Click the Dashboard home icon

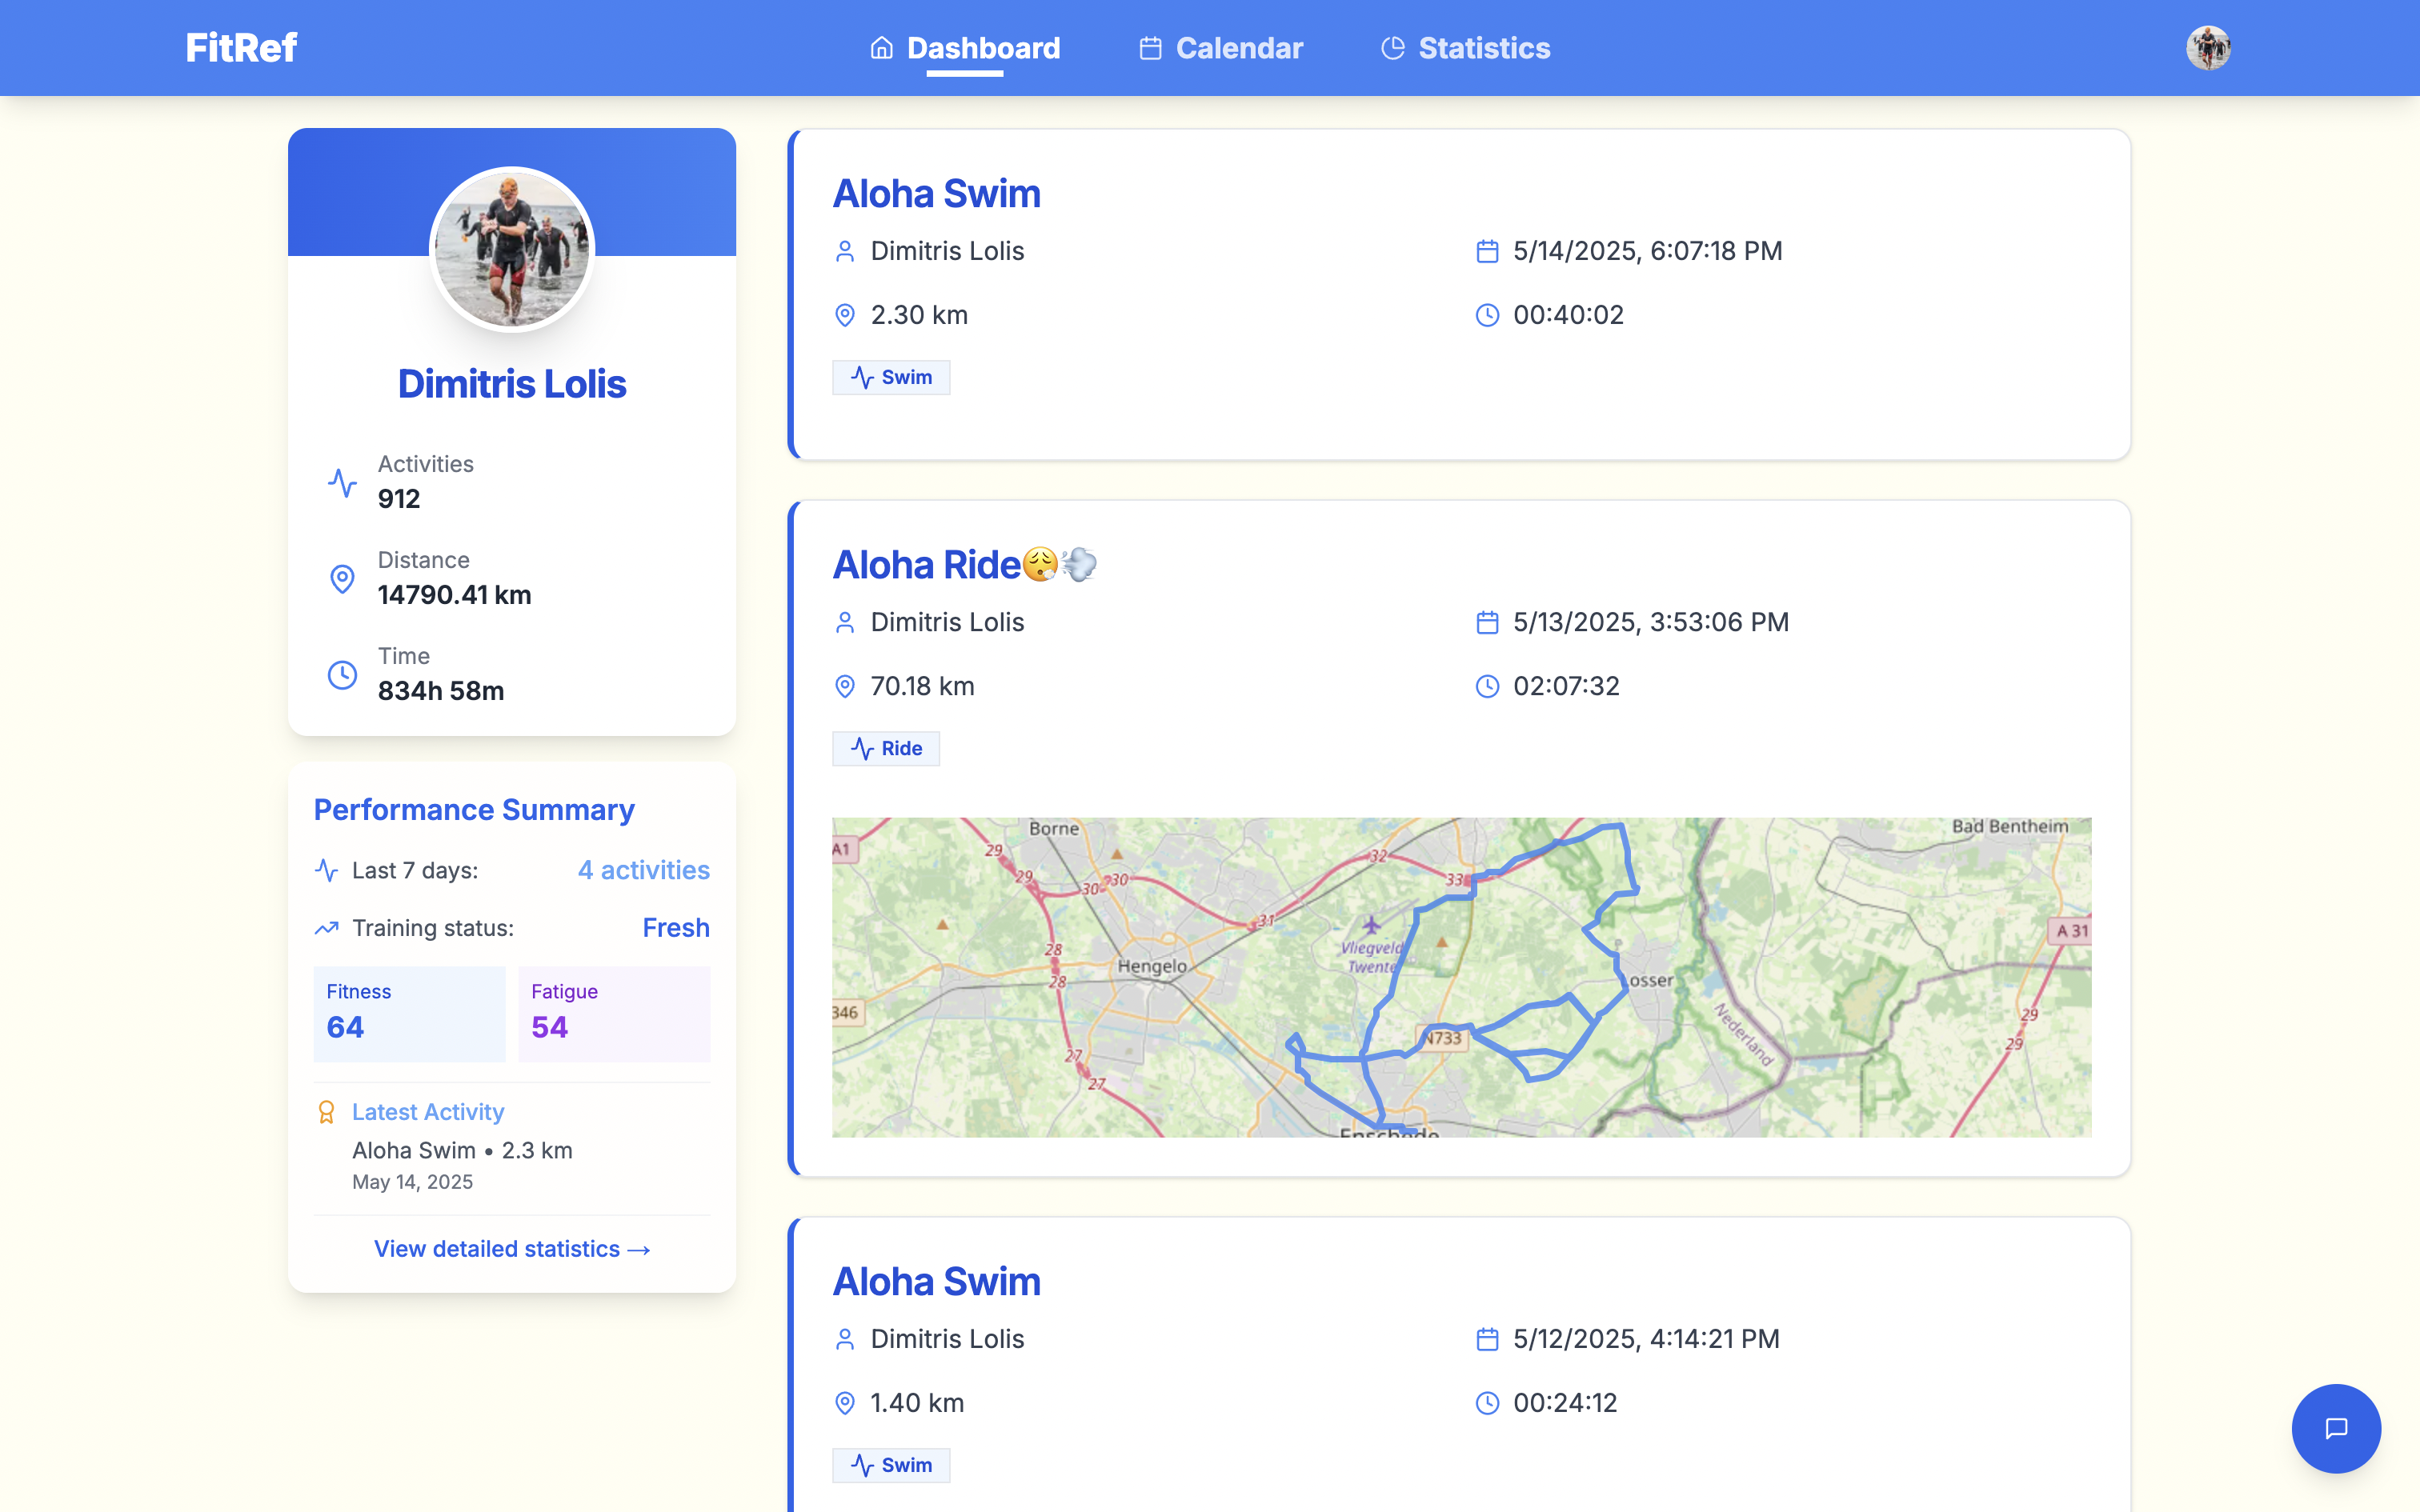[881, 48]
